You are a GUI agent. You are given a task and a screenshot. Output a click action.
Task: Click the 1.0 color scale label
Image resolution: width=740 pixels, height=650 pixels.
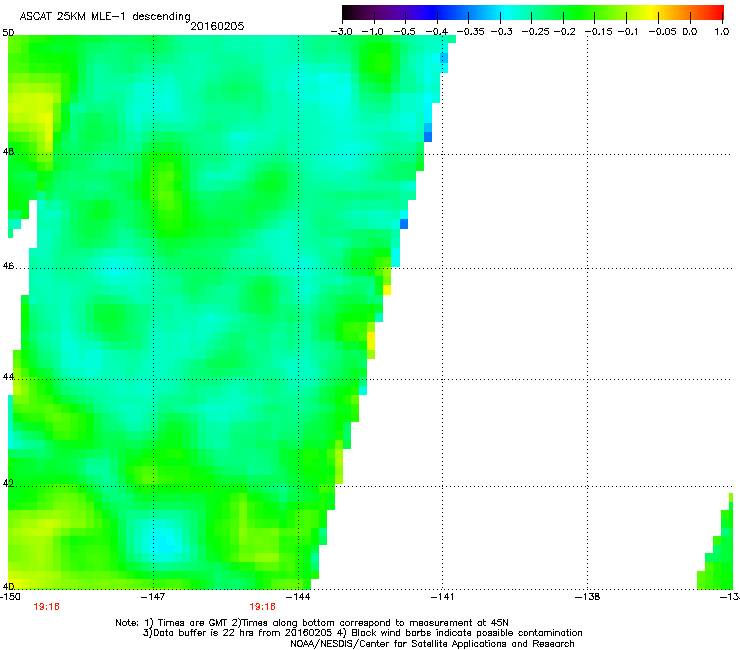coord(722,32)
